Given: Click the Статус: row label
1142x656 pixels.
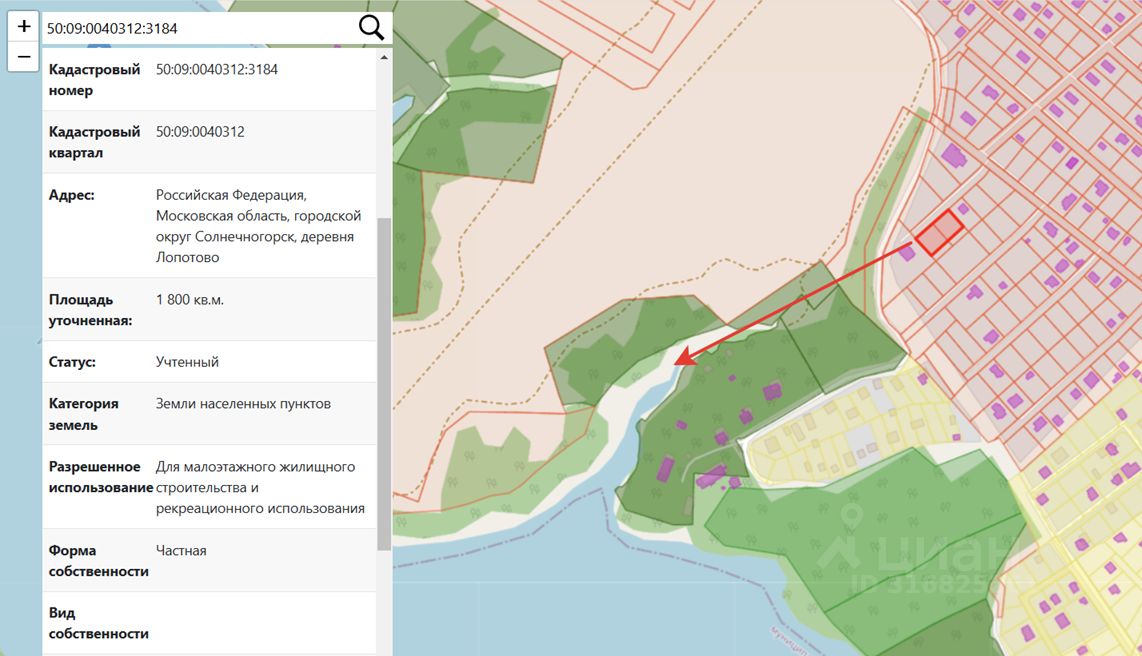Looking at the screenshot, I should click(72, 362).
